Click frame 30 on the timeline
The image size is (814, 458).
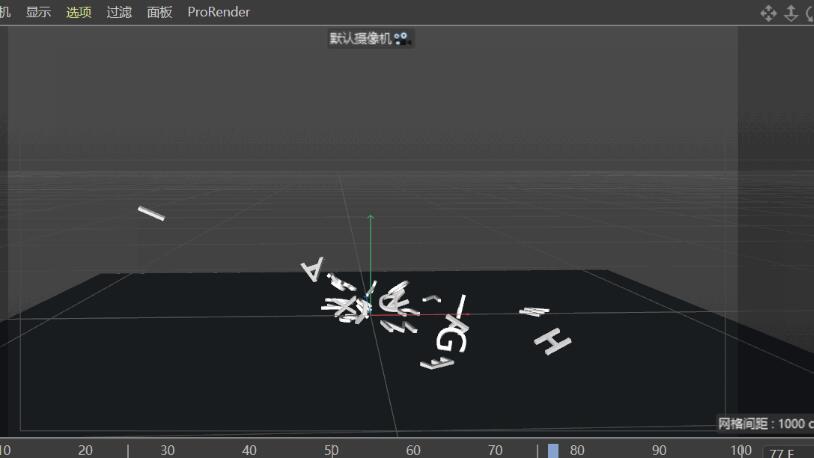tap(167, 450)
